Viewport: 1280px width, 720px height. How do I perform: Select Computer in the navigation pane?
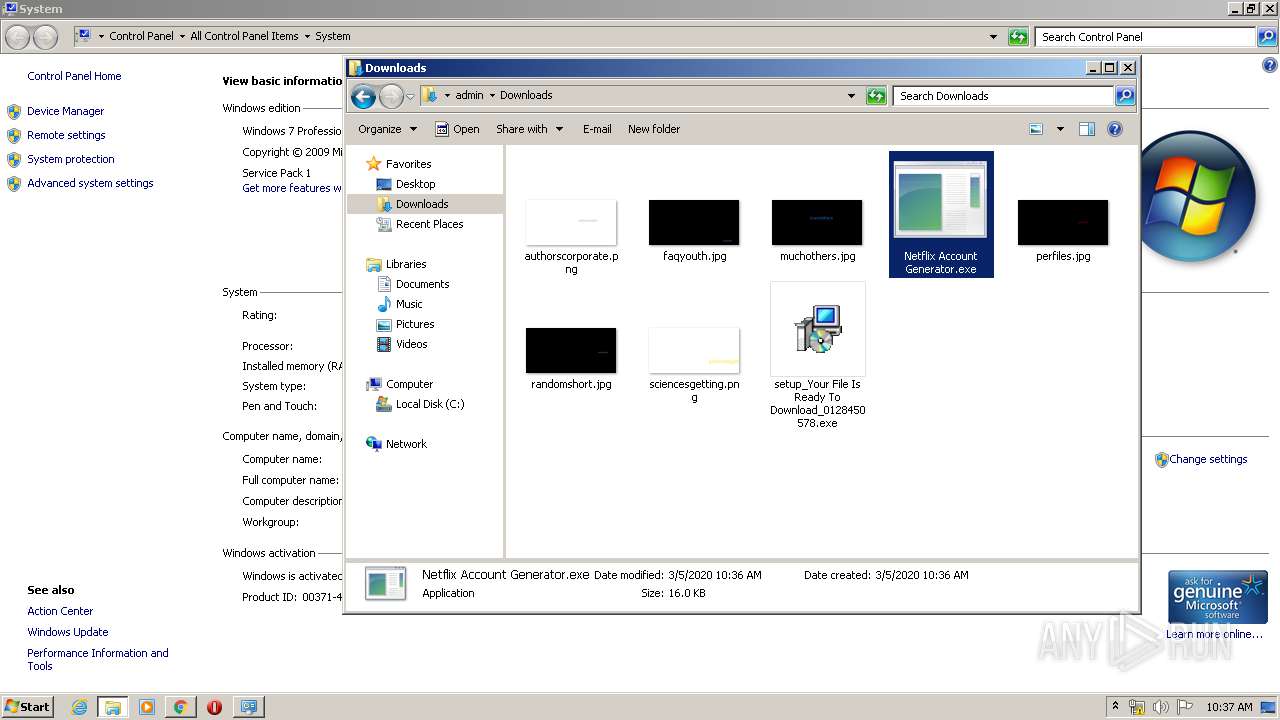[400, 384]
